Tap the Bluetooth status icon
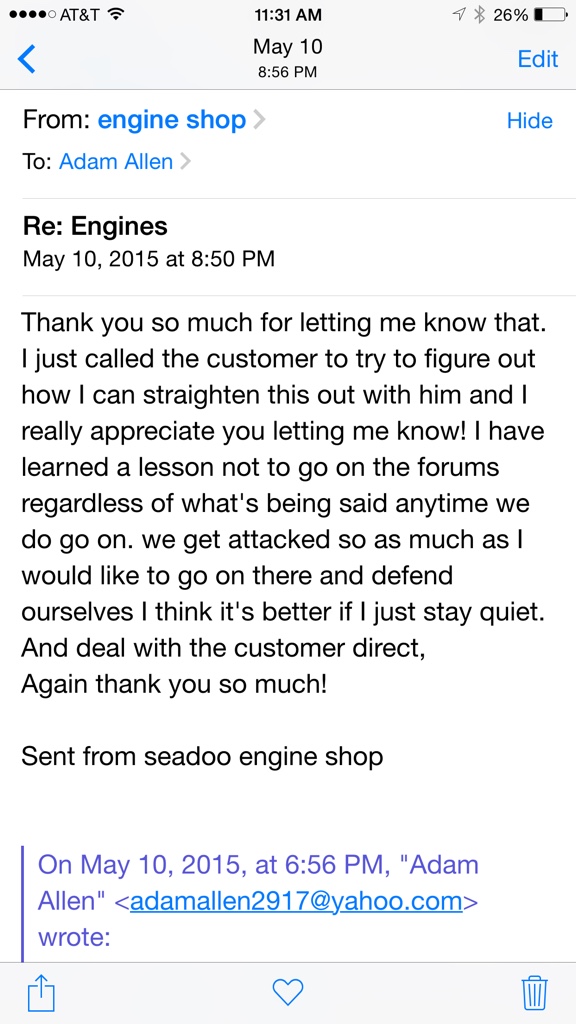This screenshot has height=1024, width=576. [x=479, y=14]
